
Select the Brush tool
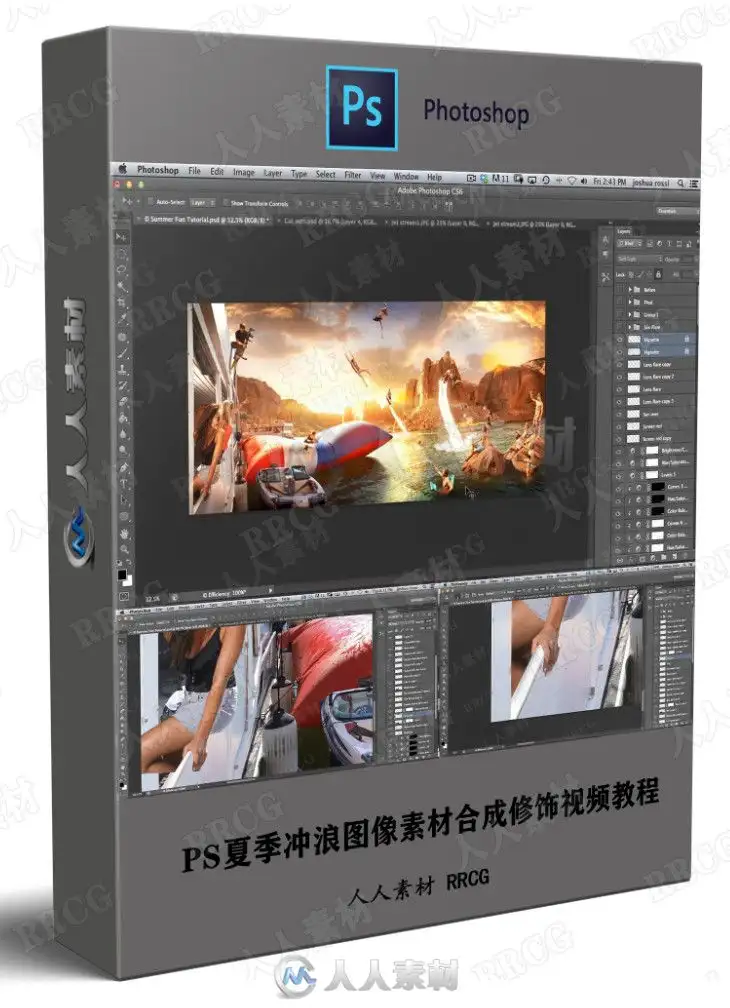[x=121, y=354]
